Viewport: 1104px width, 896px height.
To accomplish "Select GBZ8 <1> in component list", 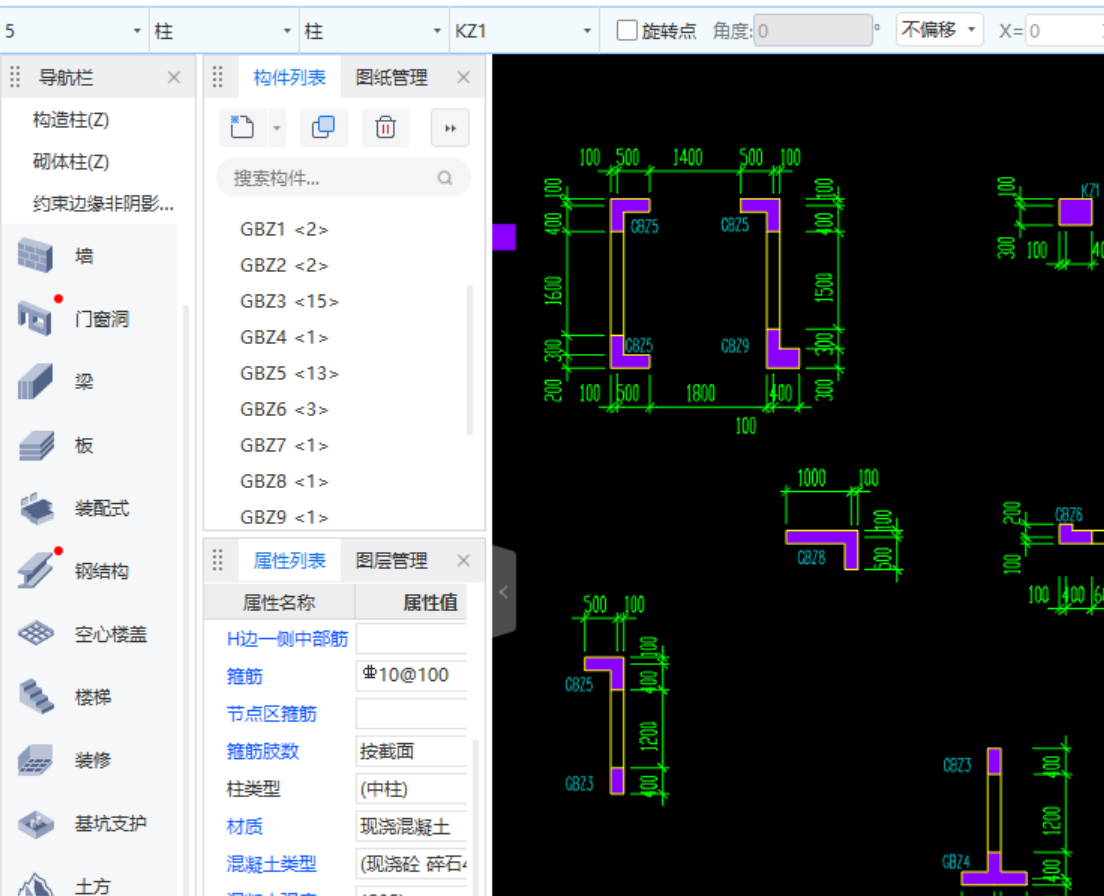I will point(284,481).
